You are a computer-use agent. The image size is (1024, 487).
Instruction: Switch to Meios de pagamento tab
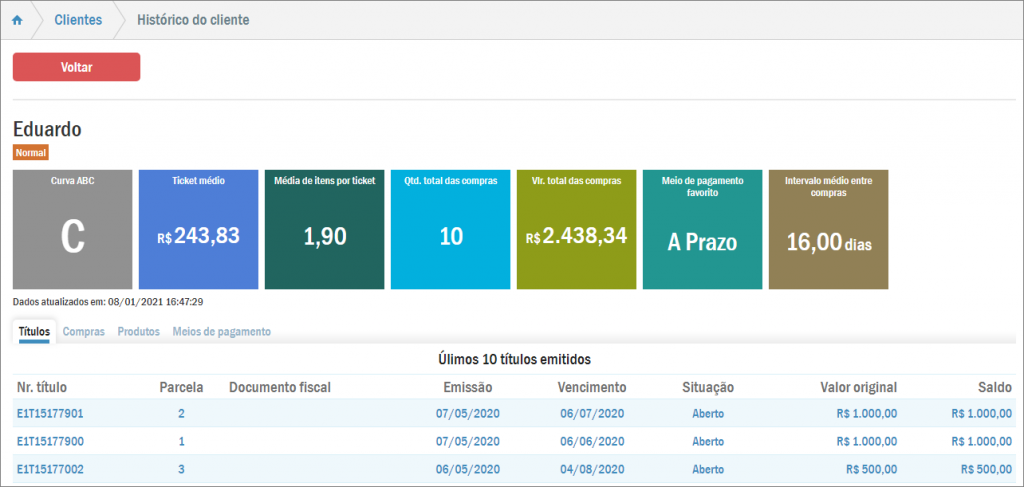(x=221, y=332)
